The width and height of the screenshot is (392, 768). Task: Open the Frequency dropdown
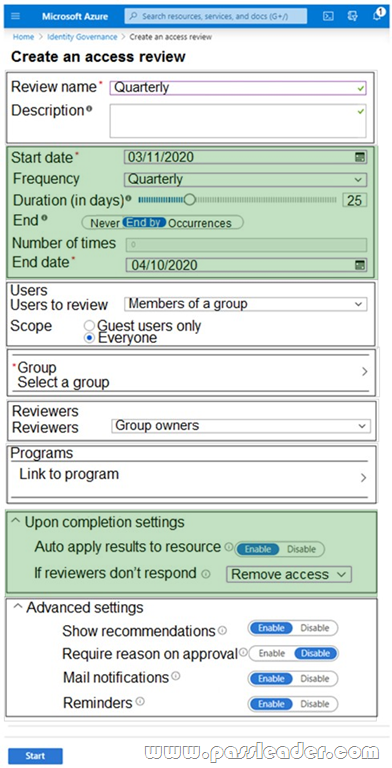click(x=245, y=179)
